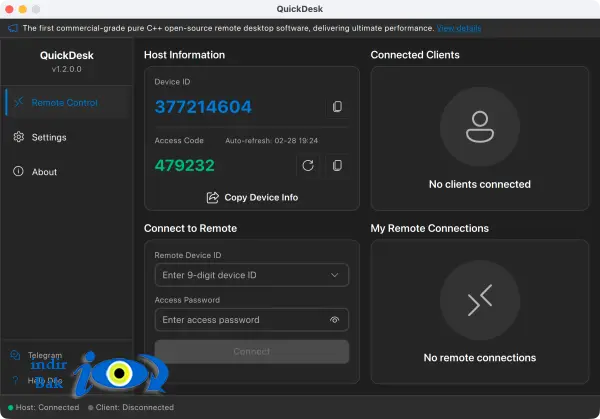Expand the Remote Device ID dropdown chevron
The image size is (600, 419).
[x=334, y=275]
